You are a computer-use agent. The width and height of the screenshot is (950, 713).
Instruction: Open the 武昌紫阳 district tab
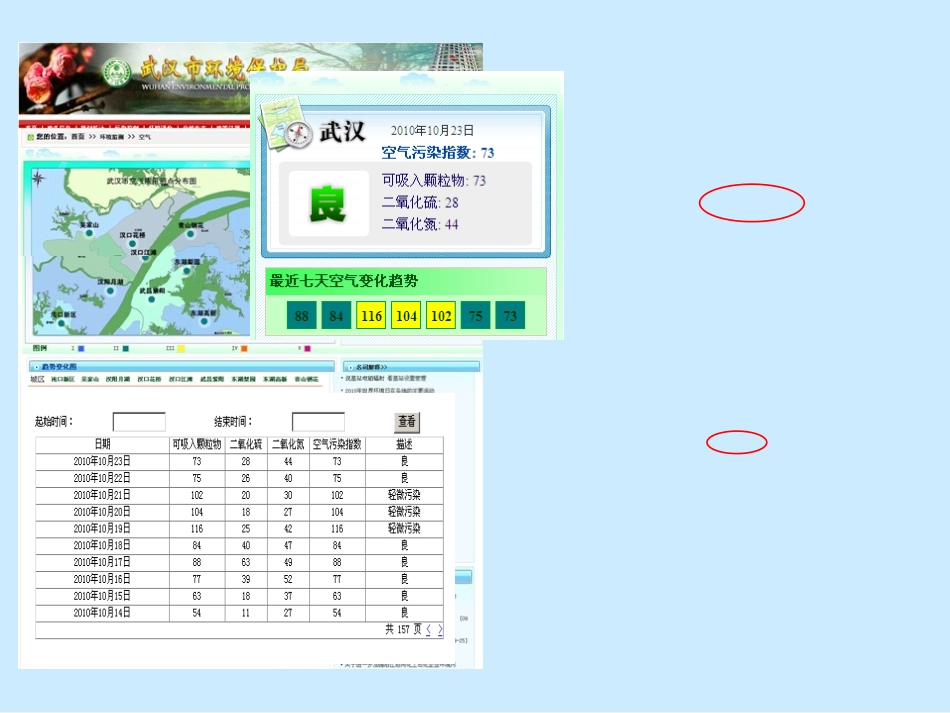[212, 379]
